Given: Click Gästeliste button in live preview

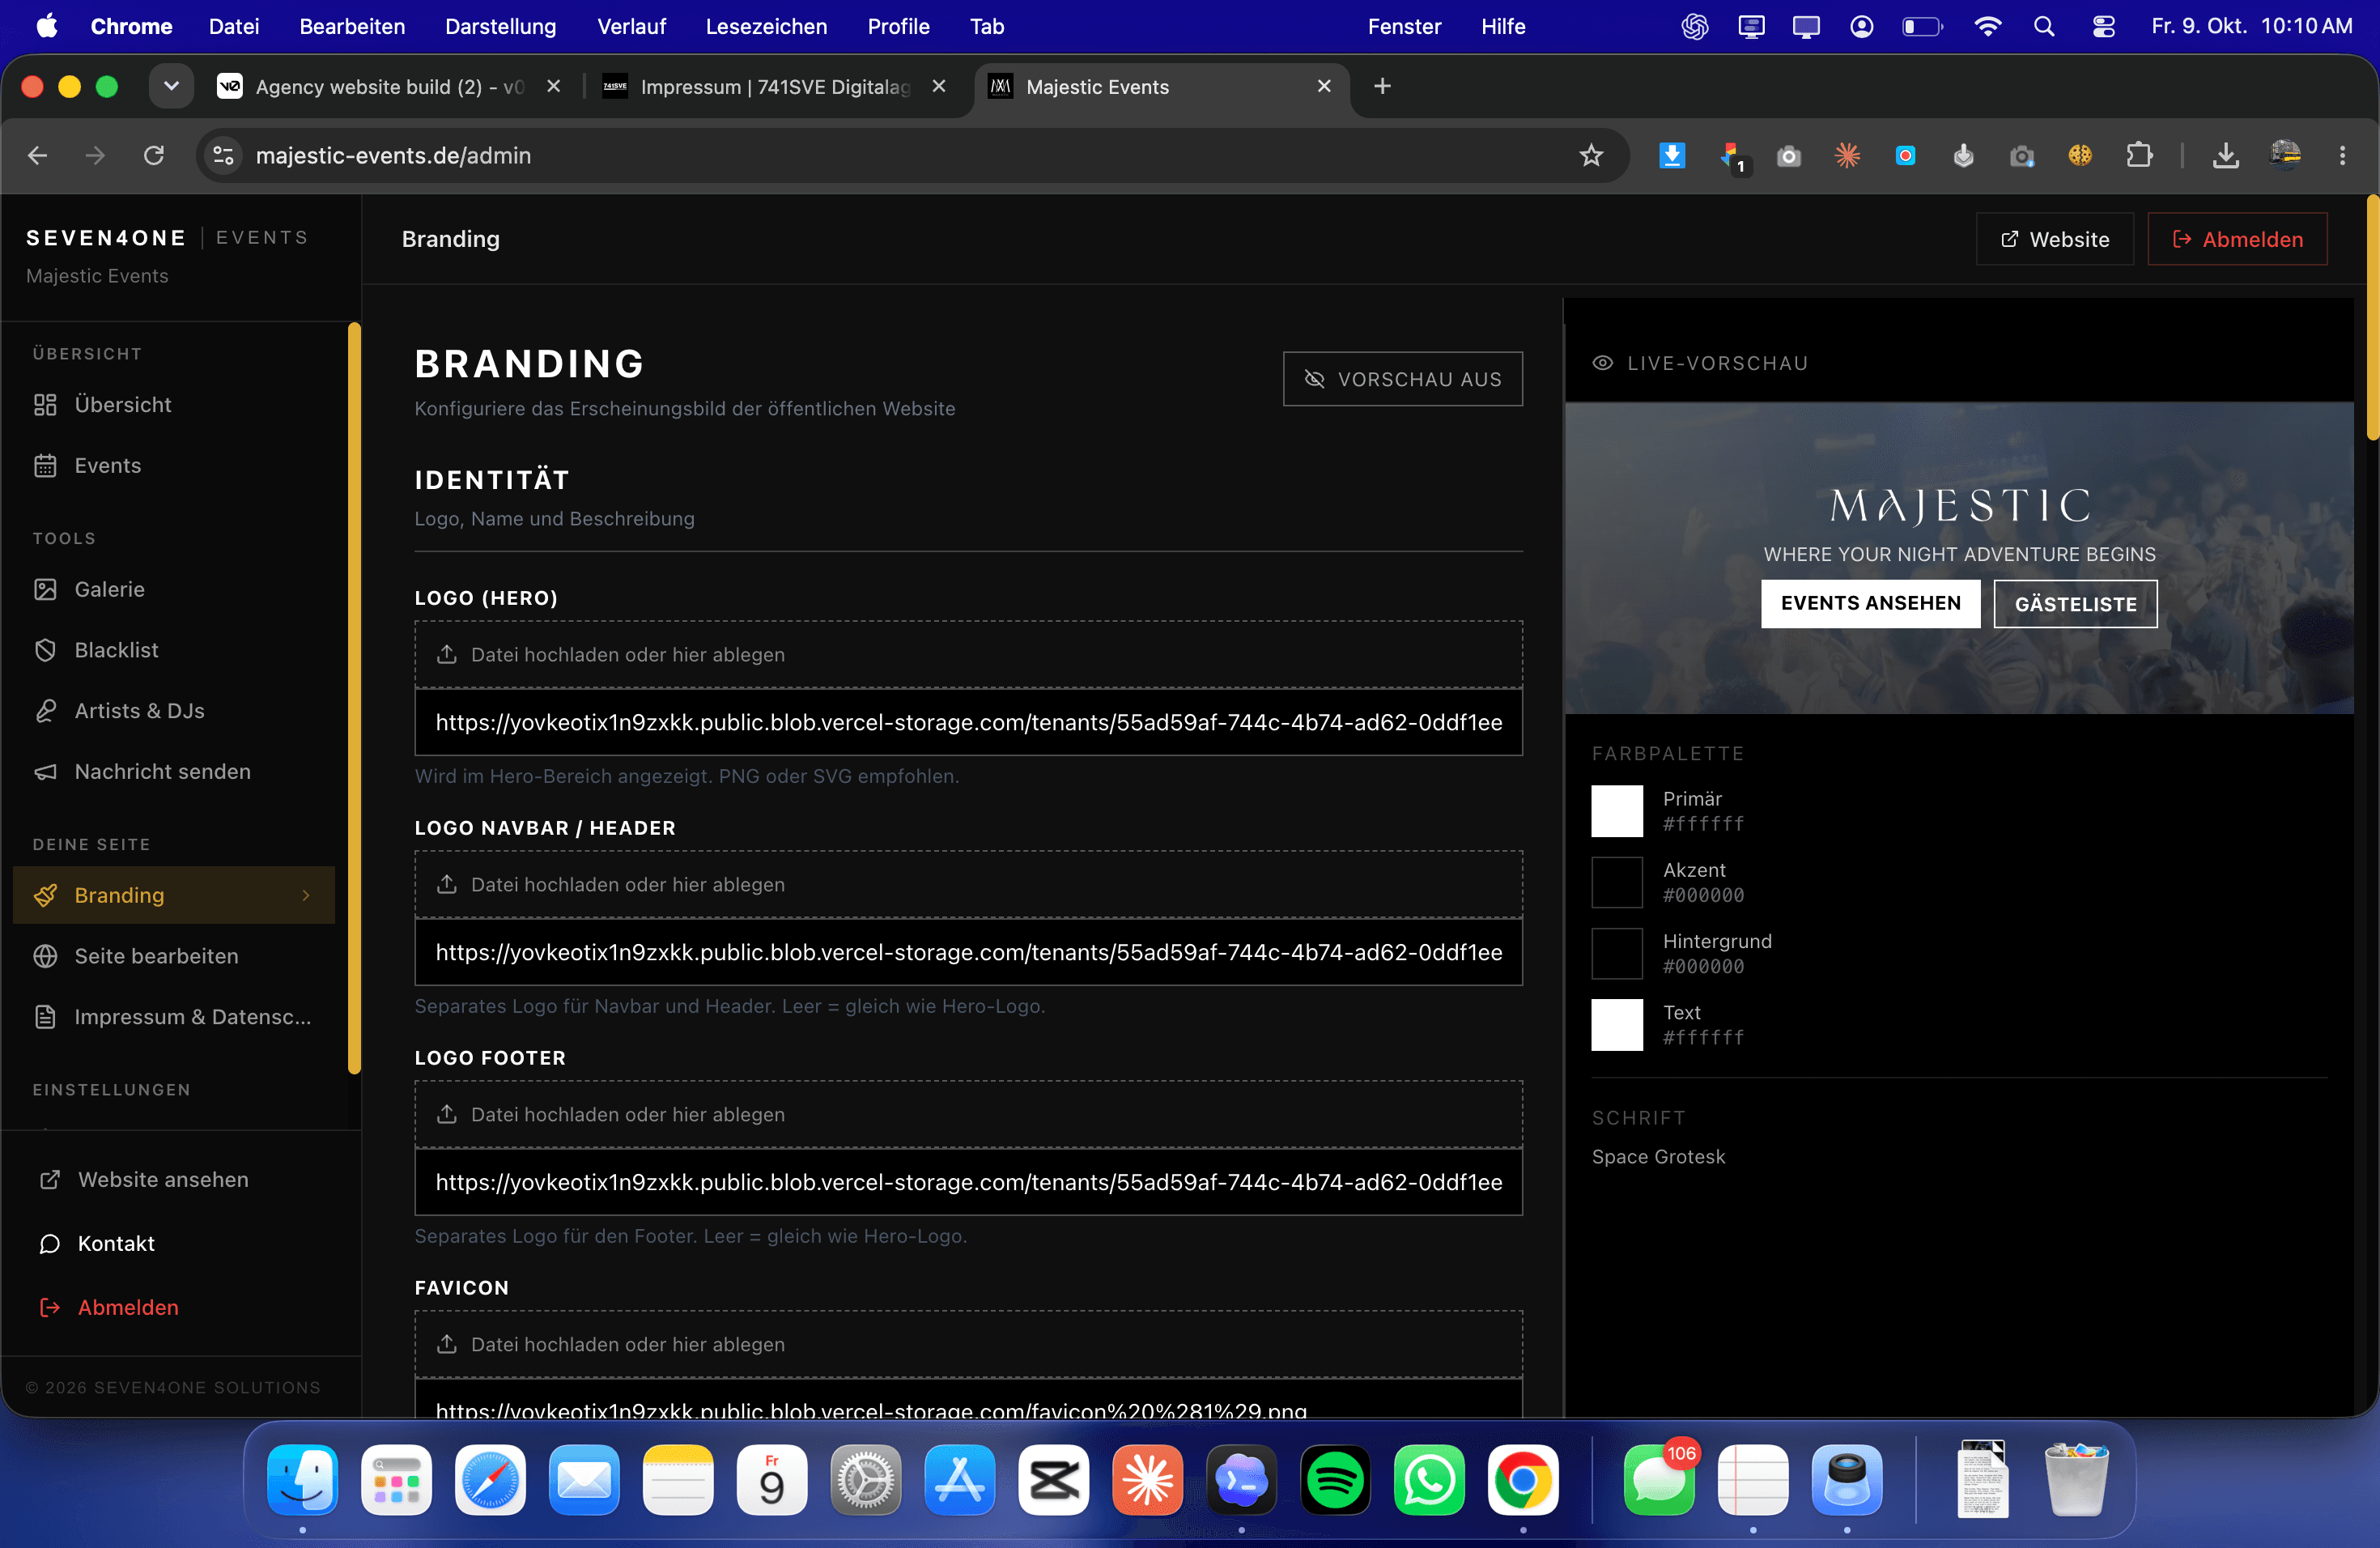Looking at the screenshot, I should pyautogui.click(x=2075, y=605).
